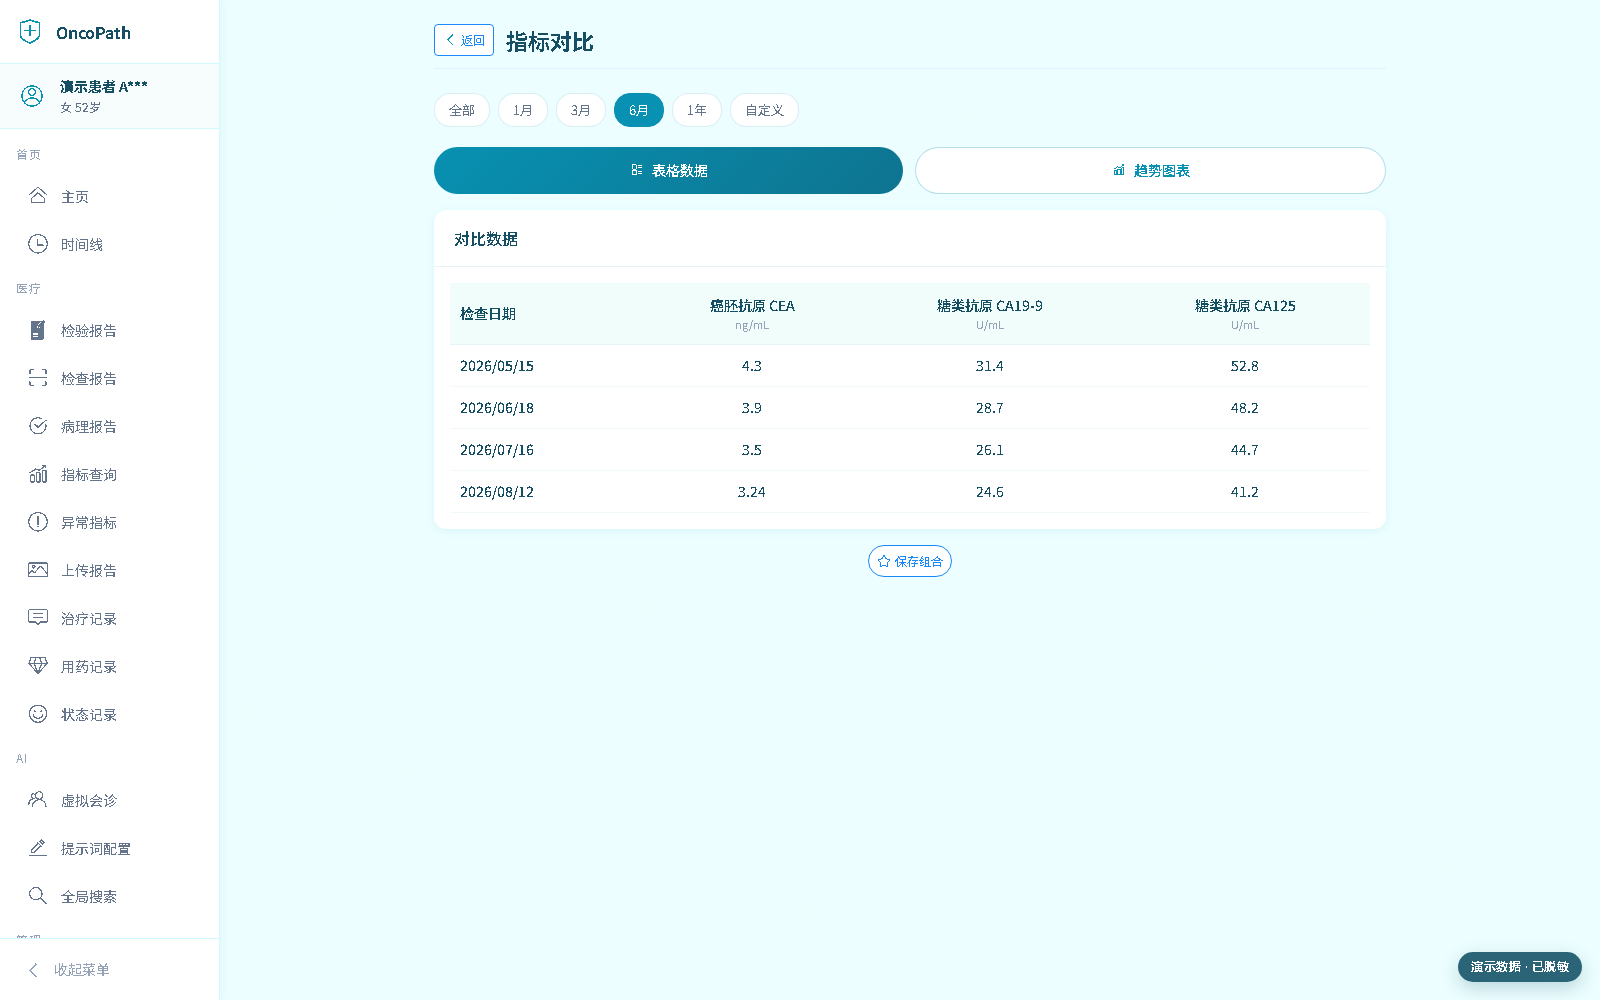Click the 用药记录 diamond icon

(38, 666)
